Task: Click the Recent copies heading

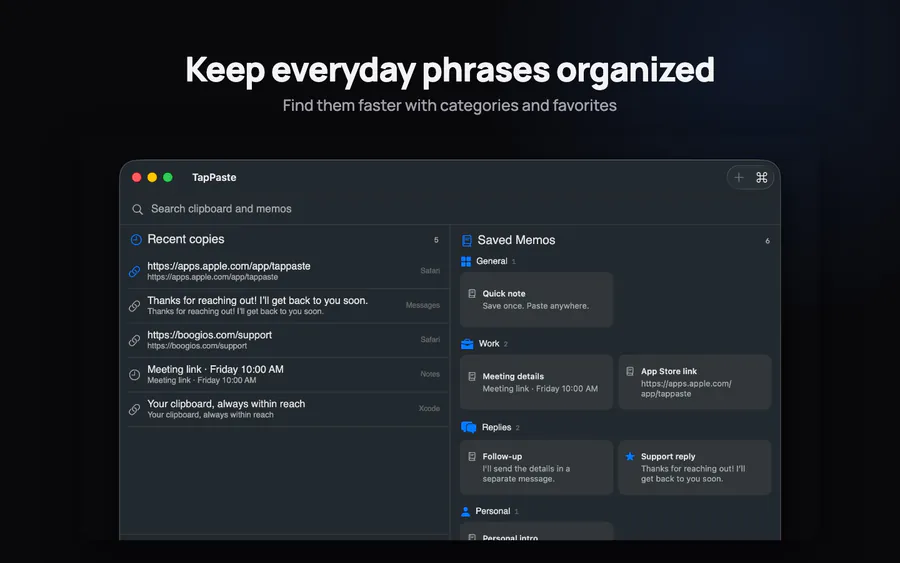Action: pos(185,239)
